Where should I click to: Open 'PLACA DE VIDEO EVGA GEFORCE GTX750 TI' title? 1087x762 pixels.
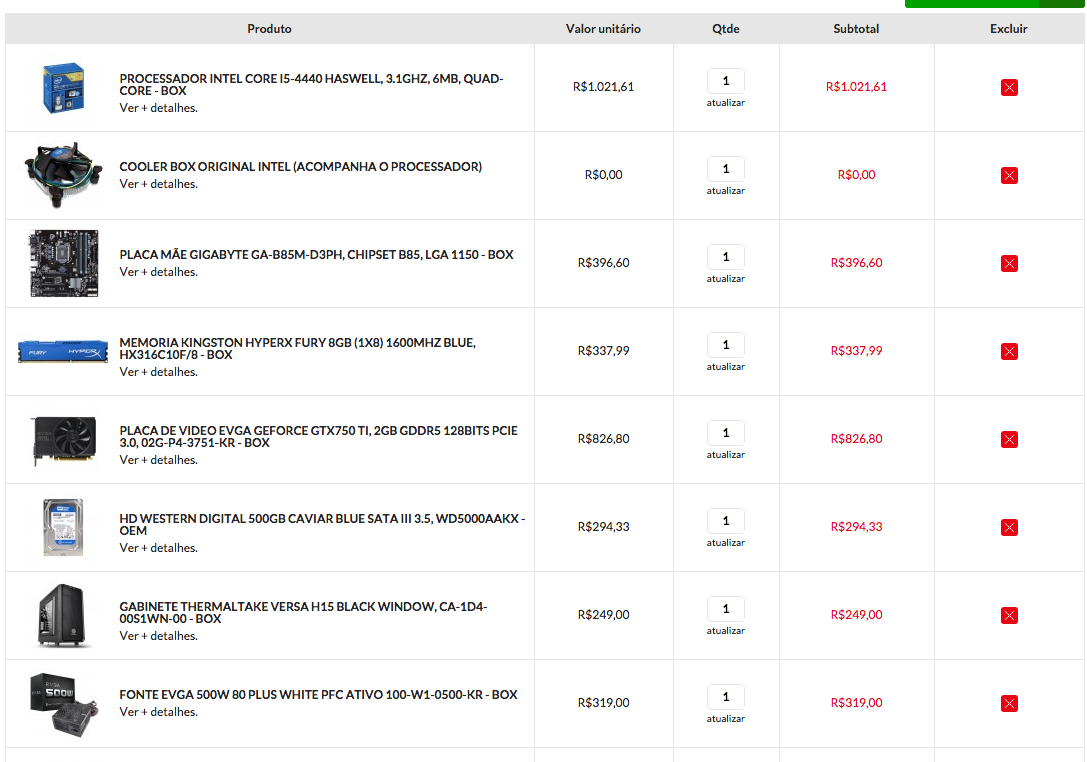coord(318,437)
